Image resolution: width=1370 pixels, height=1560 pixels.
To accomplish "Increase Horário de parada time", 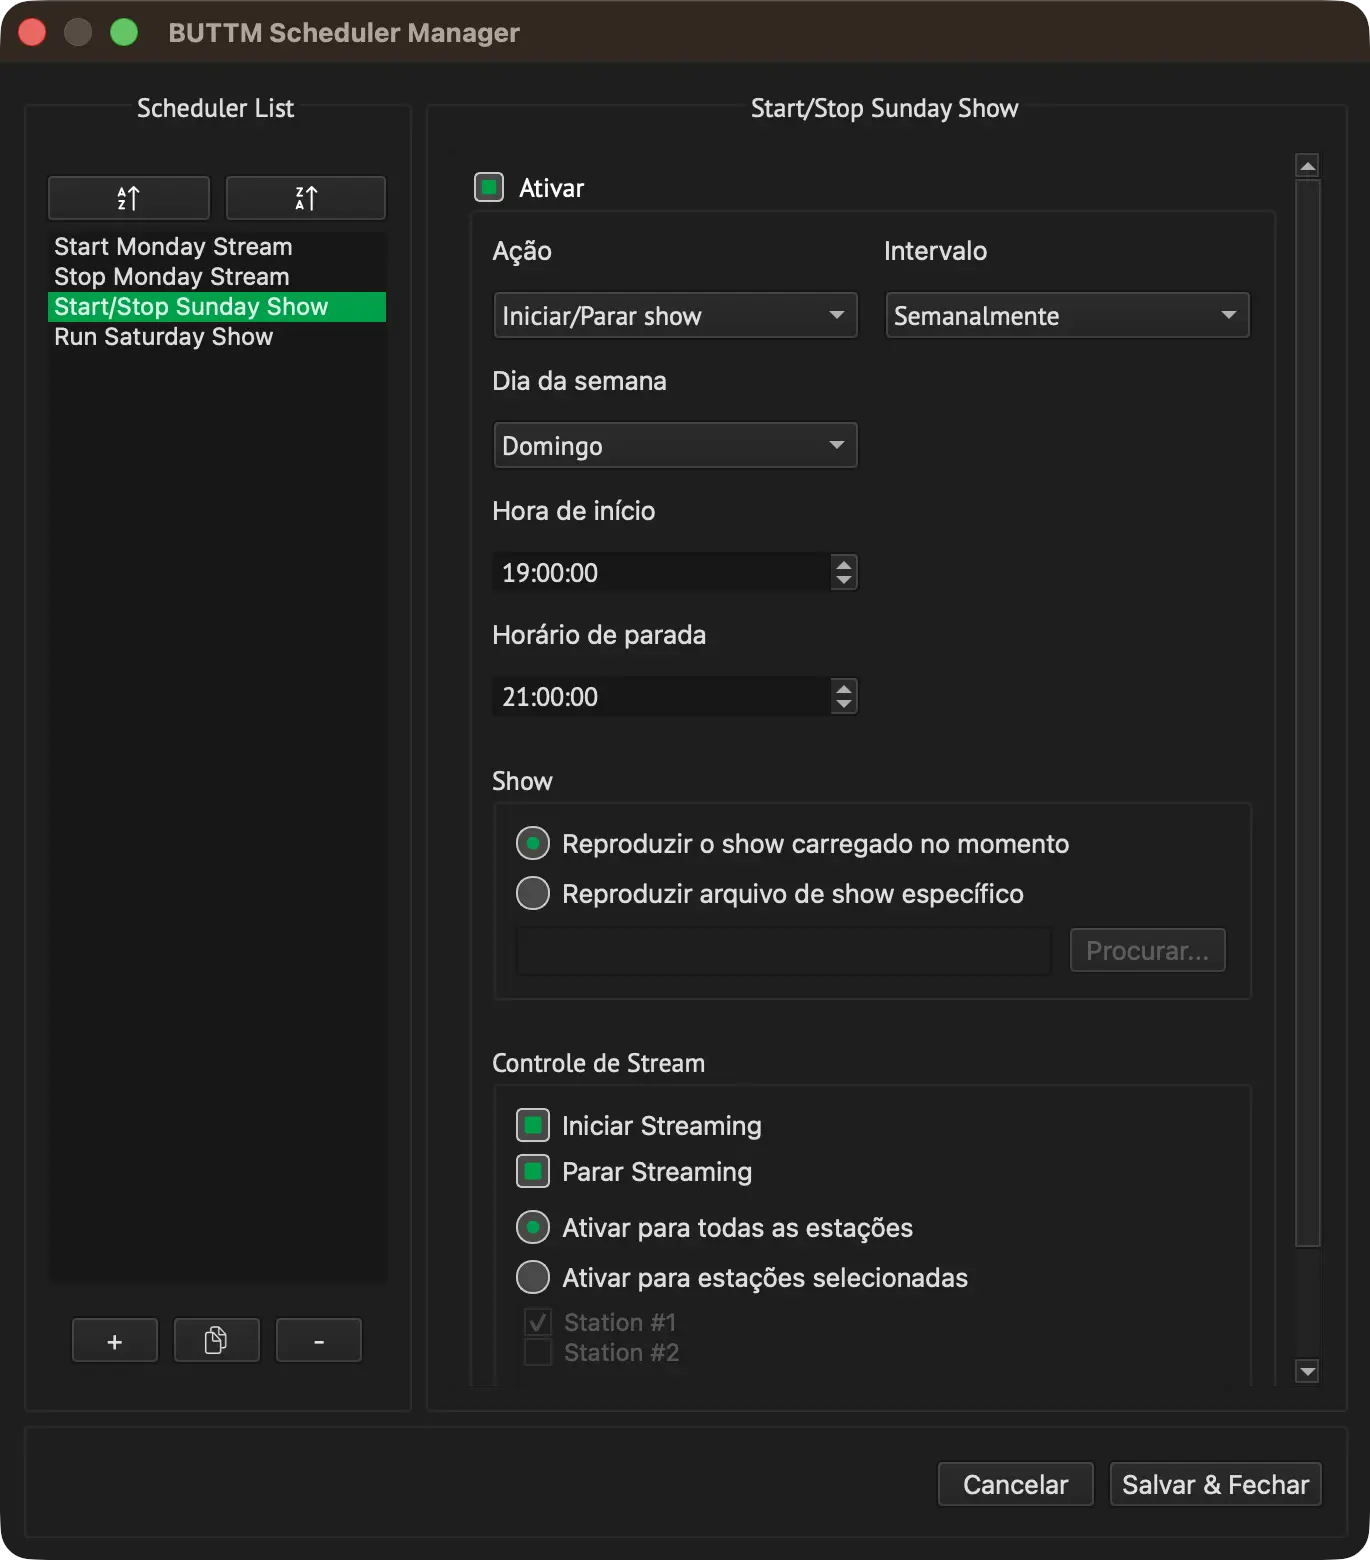I will 844,688.
